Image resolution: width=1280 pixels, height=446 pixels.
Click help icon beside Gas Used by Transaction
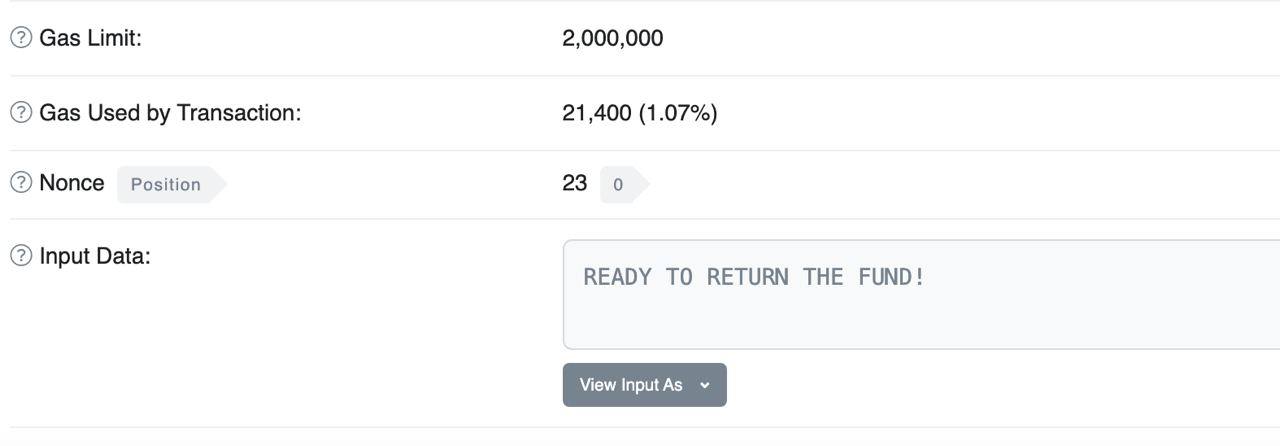(x=21, y=113)
